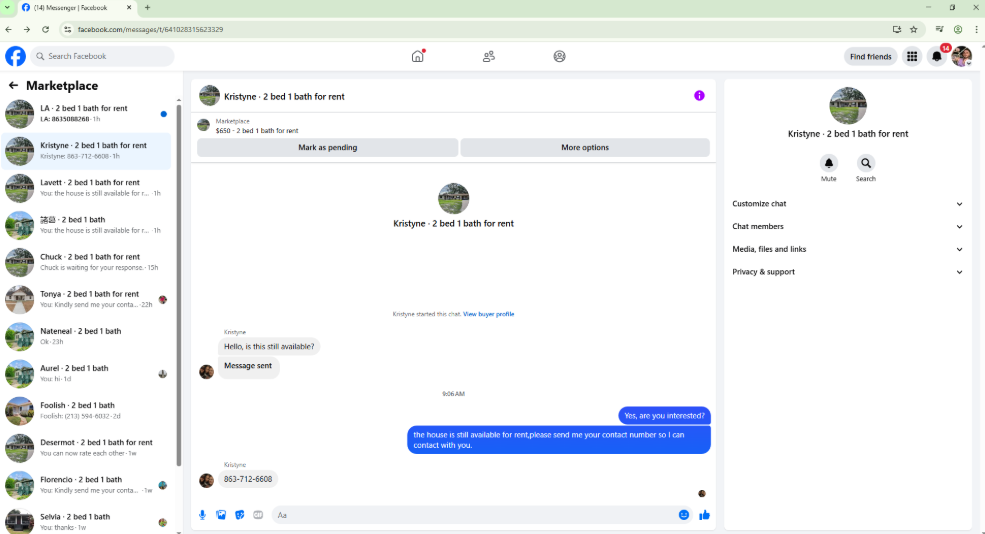Click Find friends button

coord(871,57)
